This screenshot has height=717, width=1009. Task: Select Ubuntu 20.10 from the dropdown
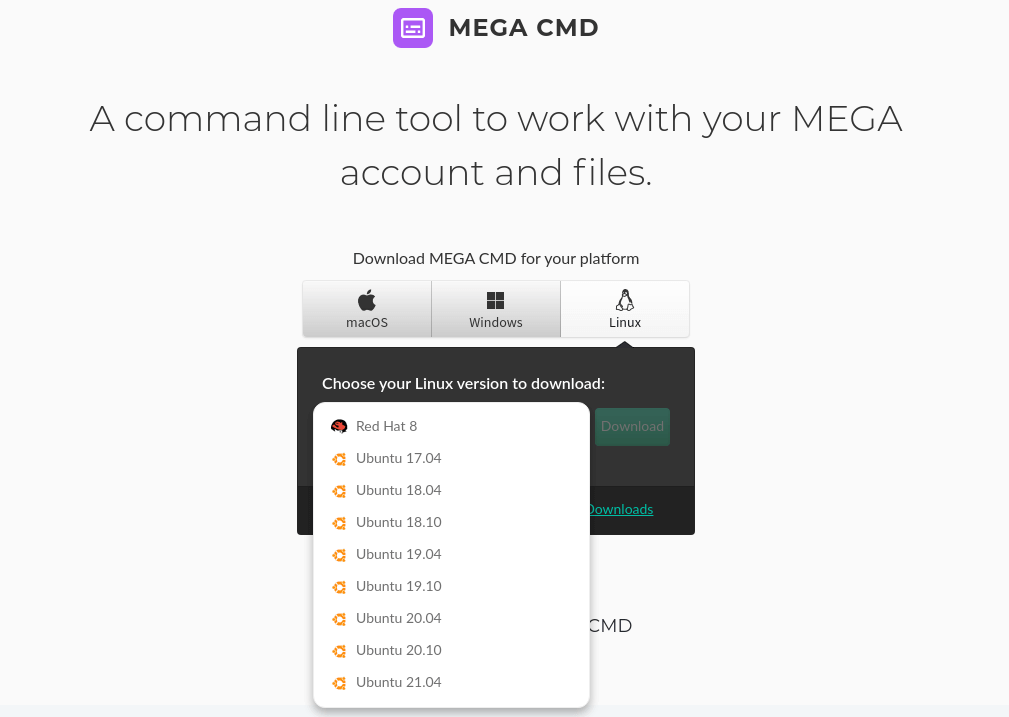(399, 650)
